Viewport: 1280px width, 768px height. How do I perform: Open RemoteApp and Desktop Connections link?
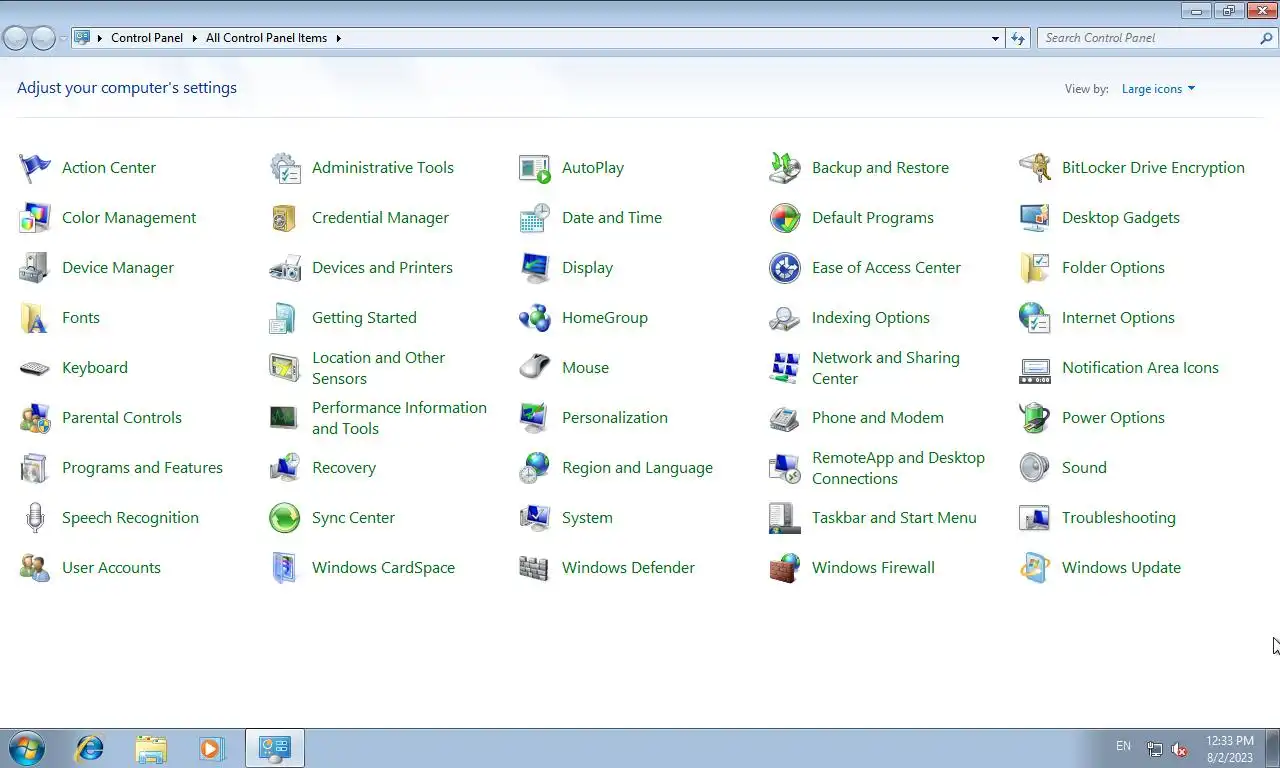(x=898, y=468)
